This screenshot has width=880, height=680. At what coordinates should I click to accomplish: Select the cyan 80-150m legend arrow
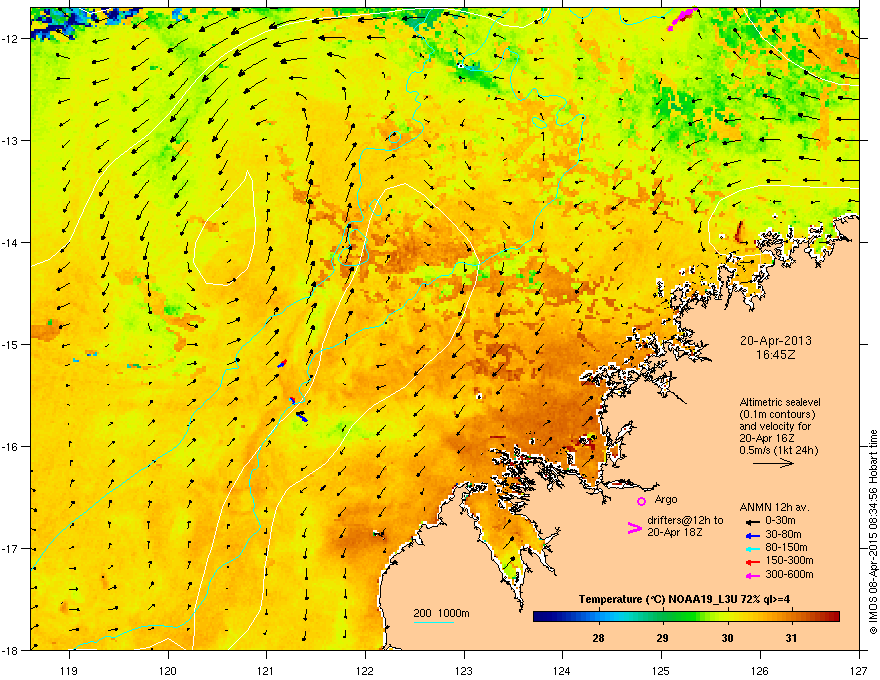click(753, 548)
